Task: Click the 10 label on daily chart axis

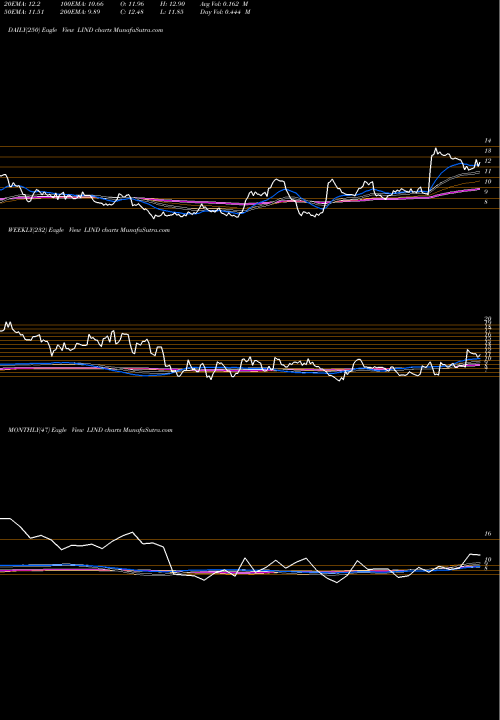Action: point(488,182)
